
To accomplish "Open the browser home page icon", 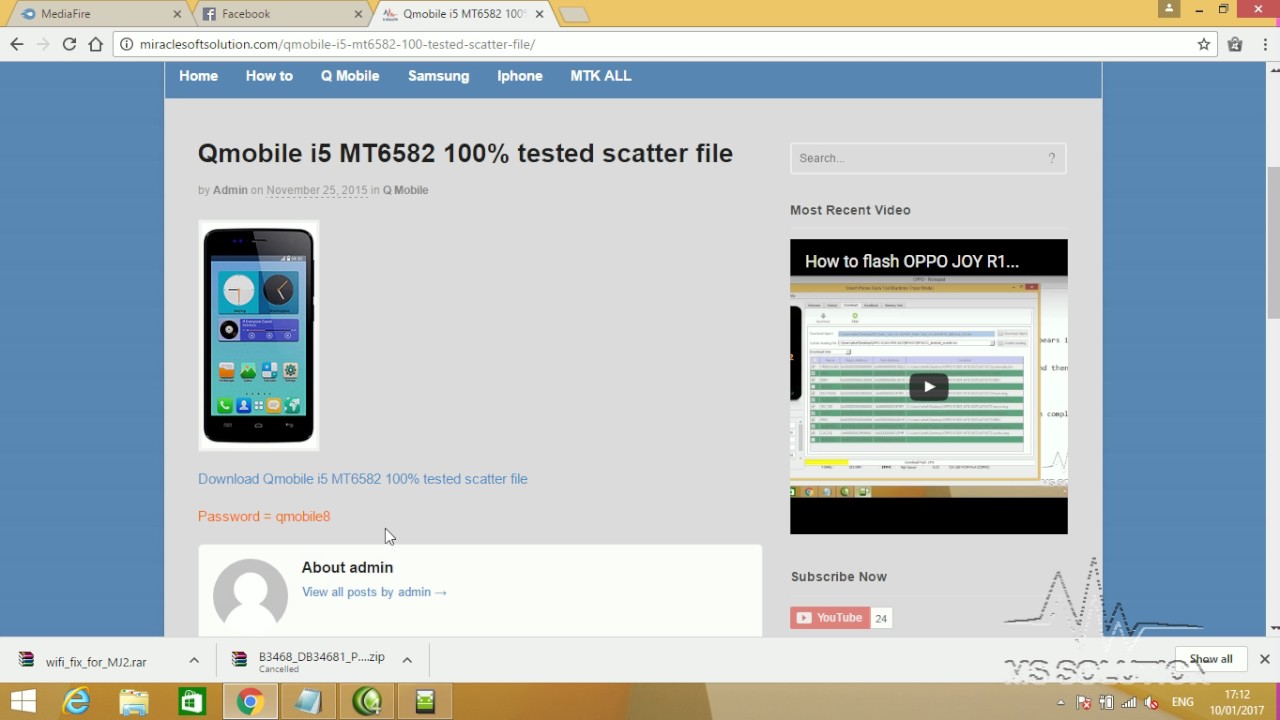I will 96,44.
